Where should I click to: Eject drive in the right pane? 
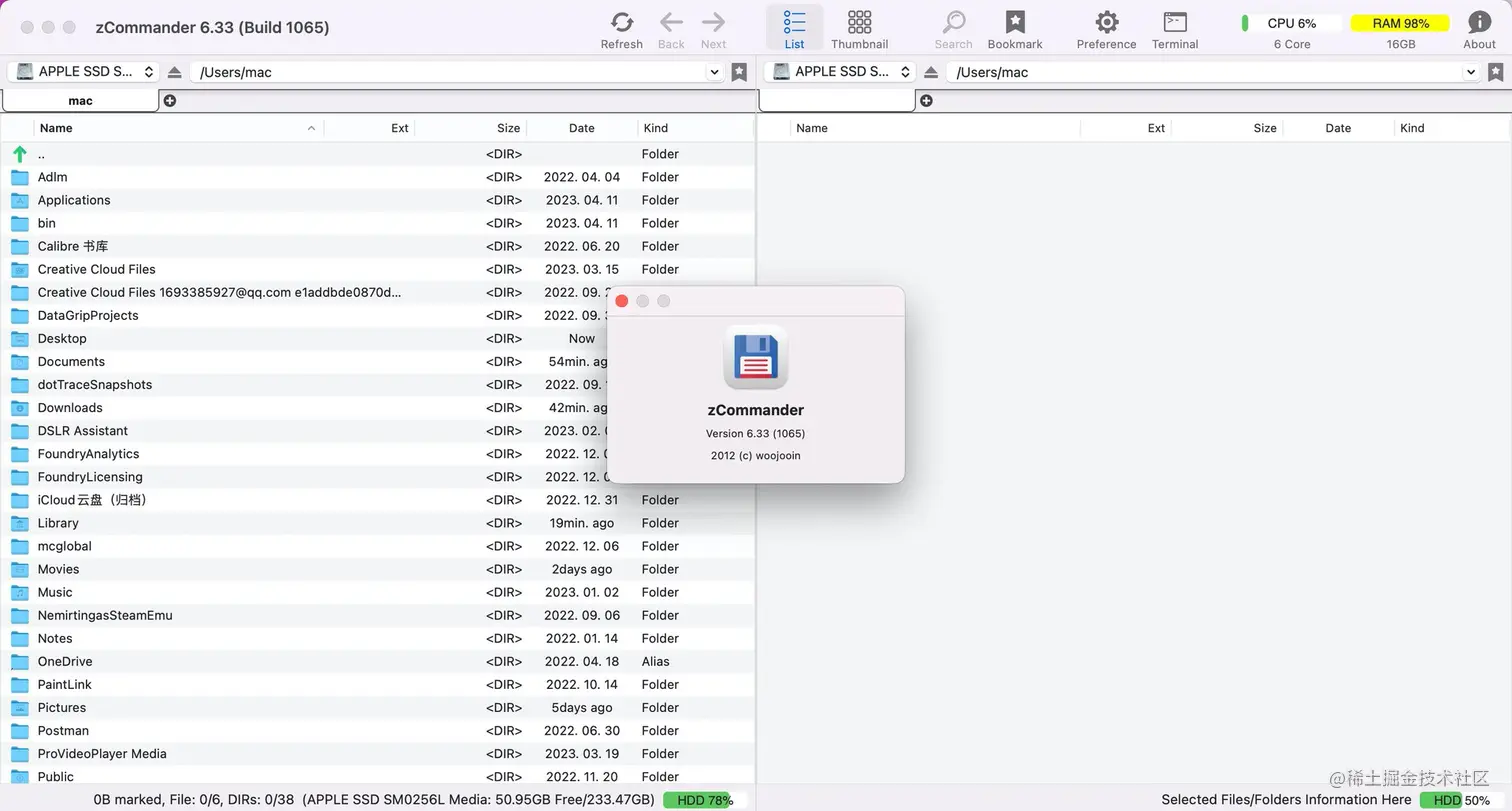[931, 72]
